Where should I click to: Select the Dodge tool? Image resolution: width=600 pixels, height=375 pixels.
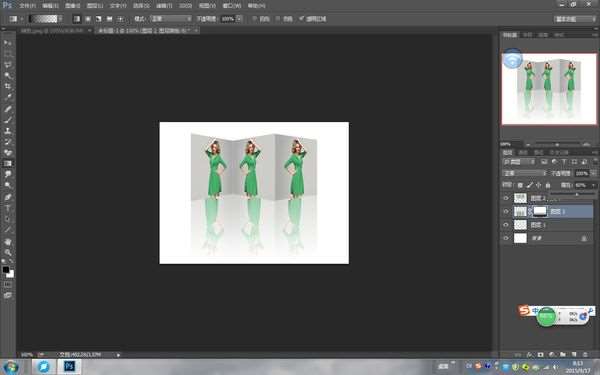pyautogui.click(x=8, y=185)
